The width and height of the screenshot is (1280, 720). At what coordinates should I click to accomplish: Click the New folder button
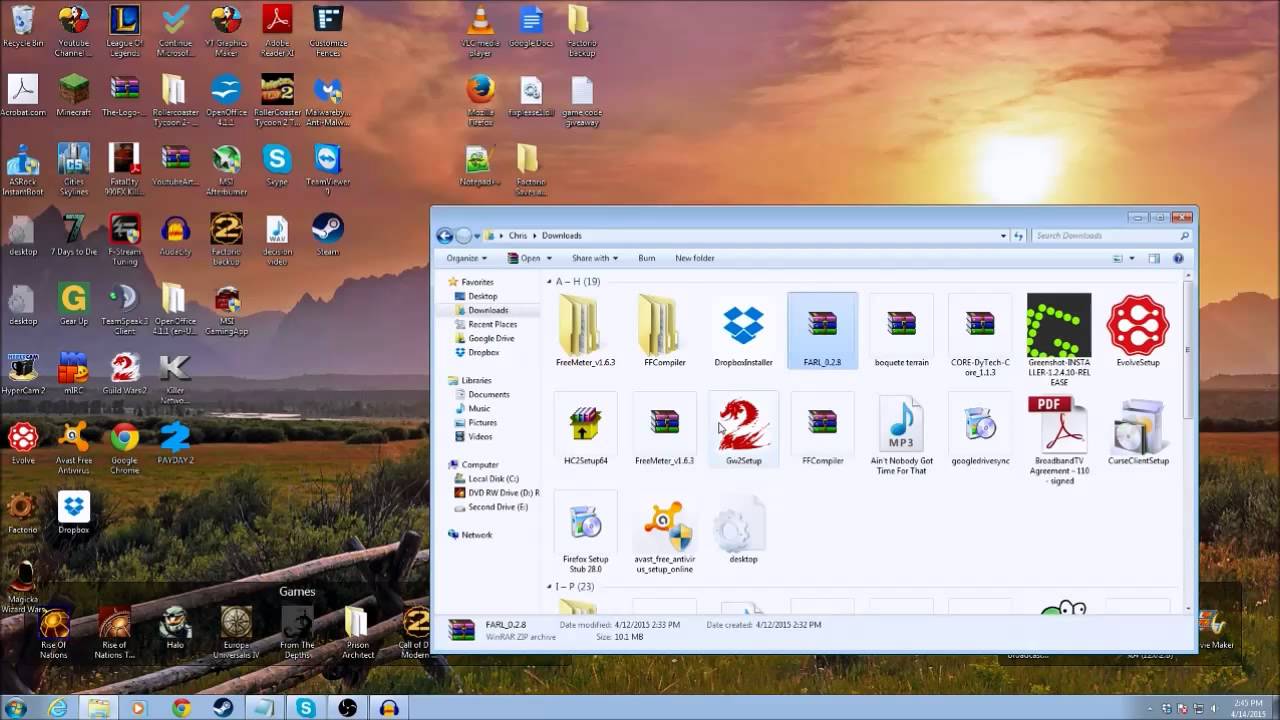coord(694,258)
